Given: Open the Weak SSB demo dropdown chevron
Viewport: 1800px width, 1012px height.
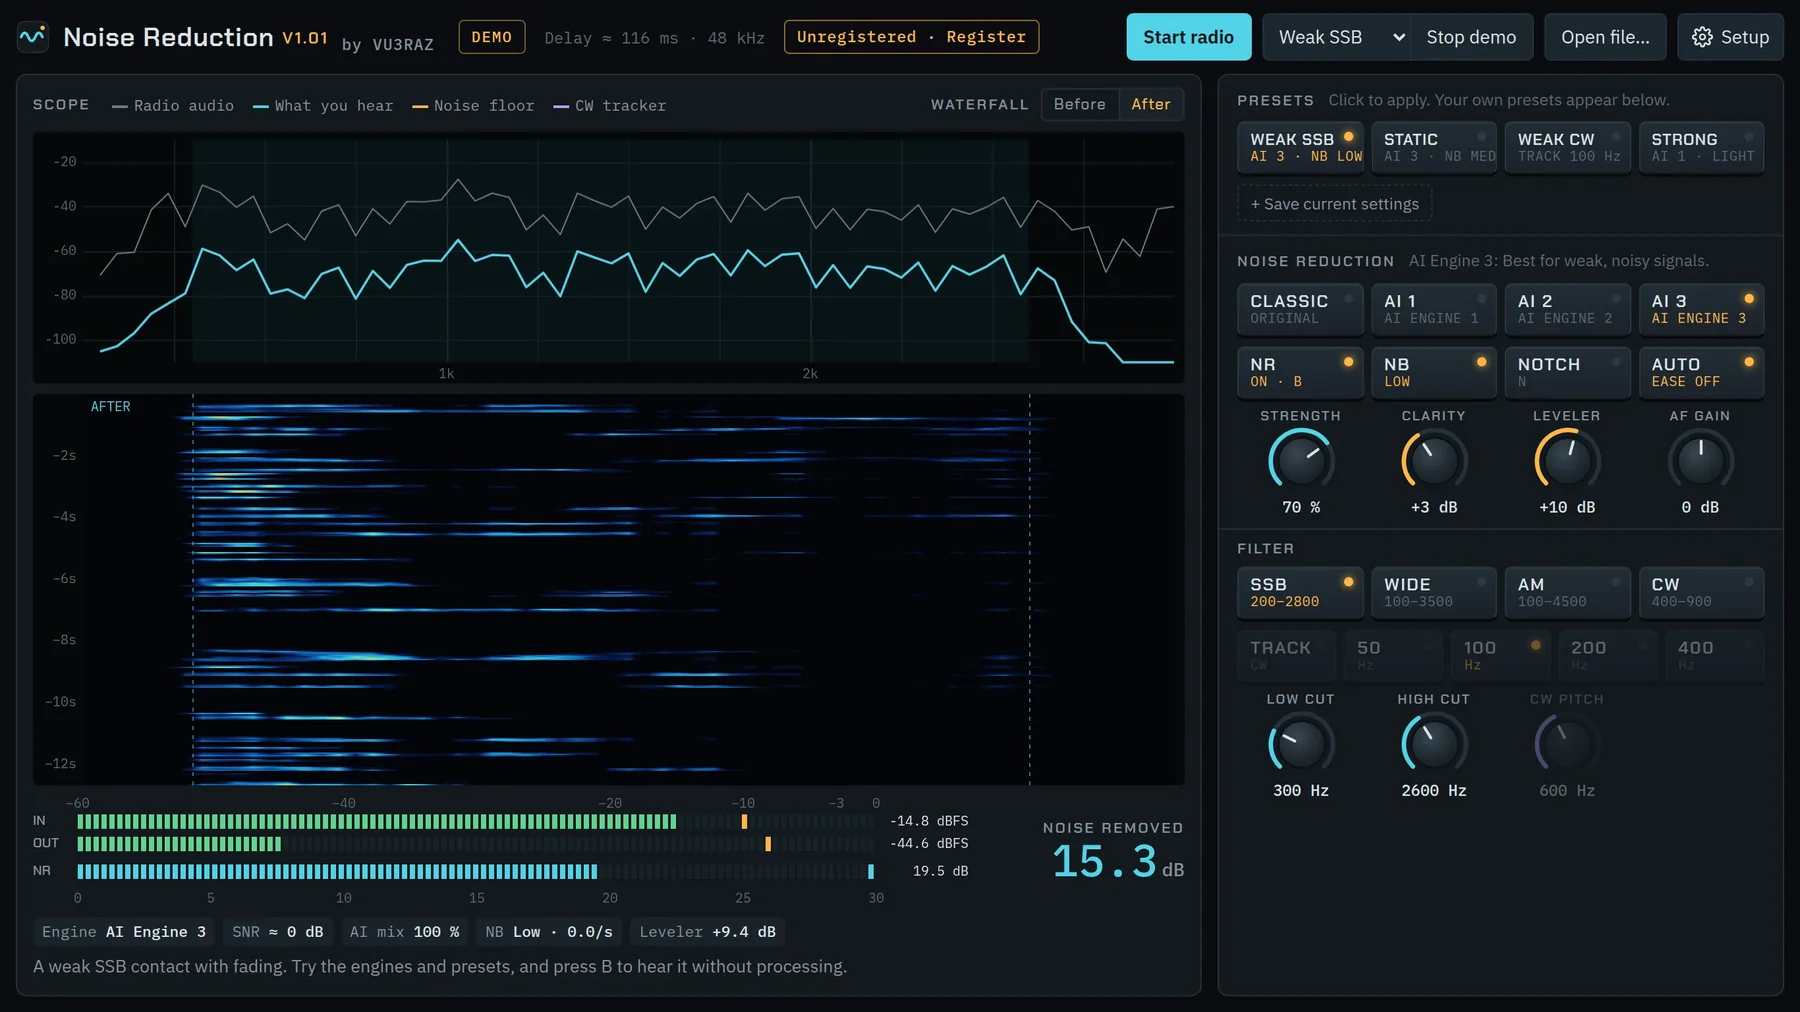Looking at the screenshot, I should pyautogui.click(x=1399, y=37).
